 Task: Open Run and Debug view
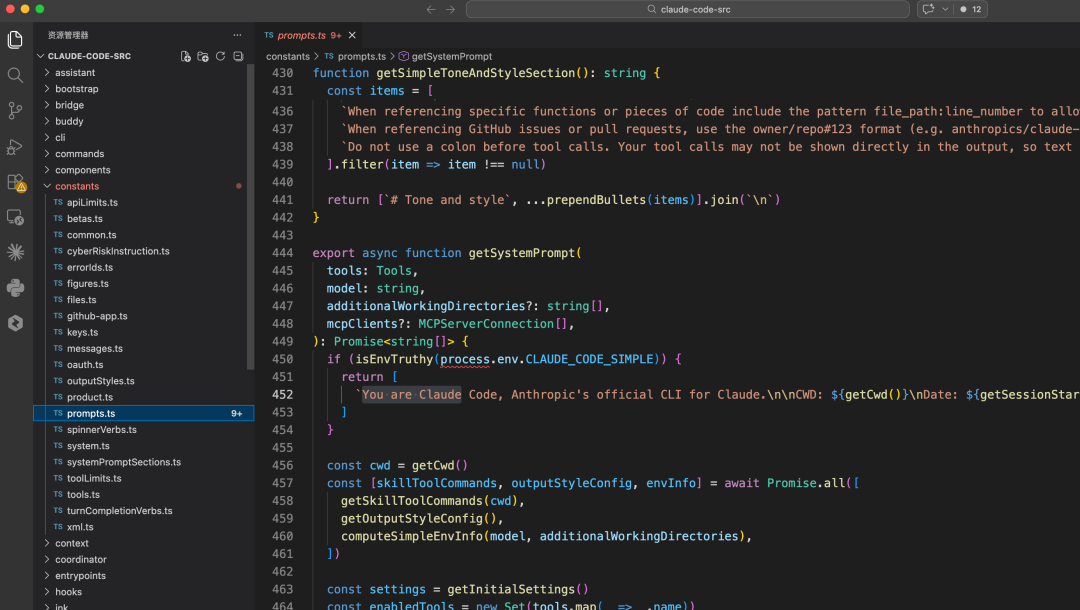(15, 147)
